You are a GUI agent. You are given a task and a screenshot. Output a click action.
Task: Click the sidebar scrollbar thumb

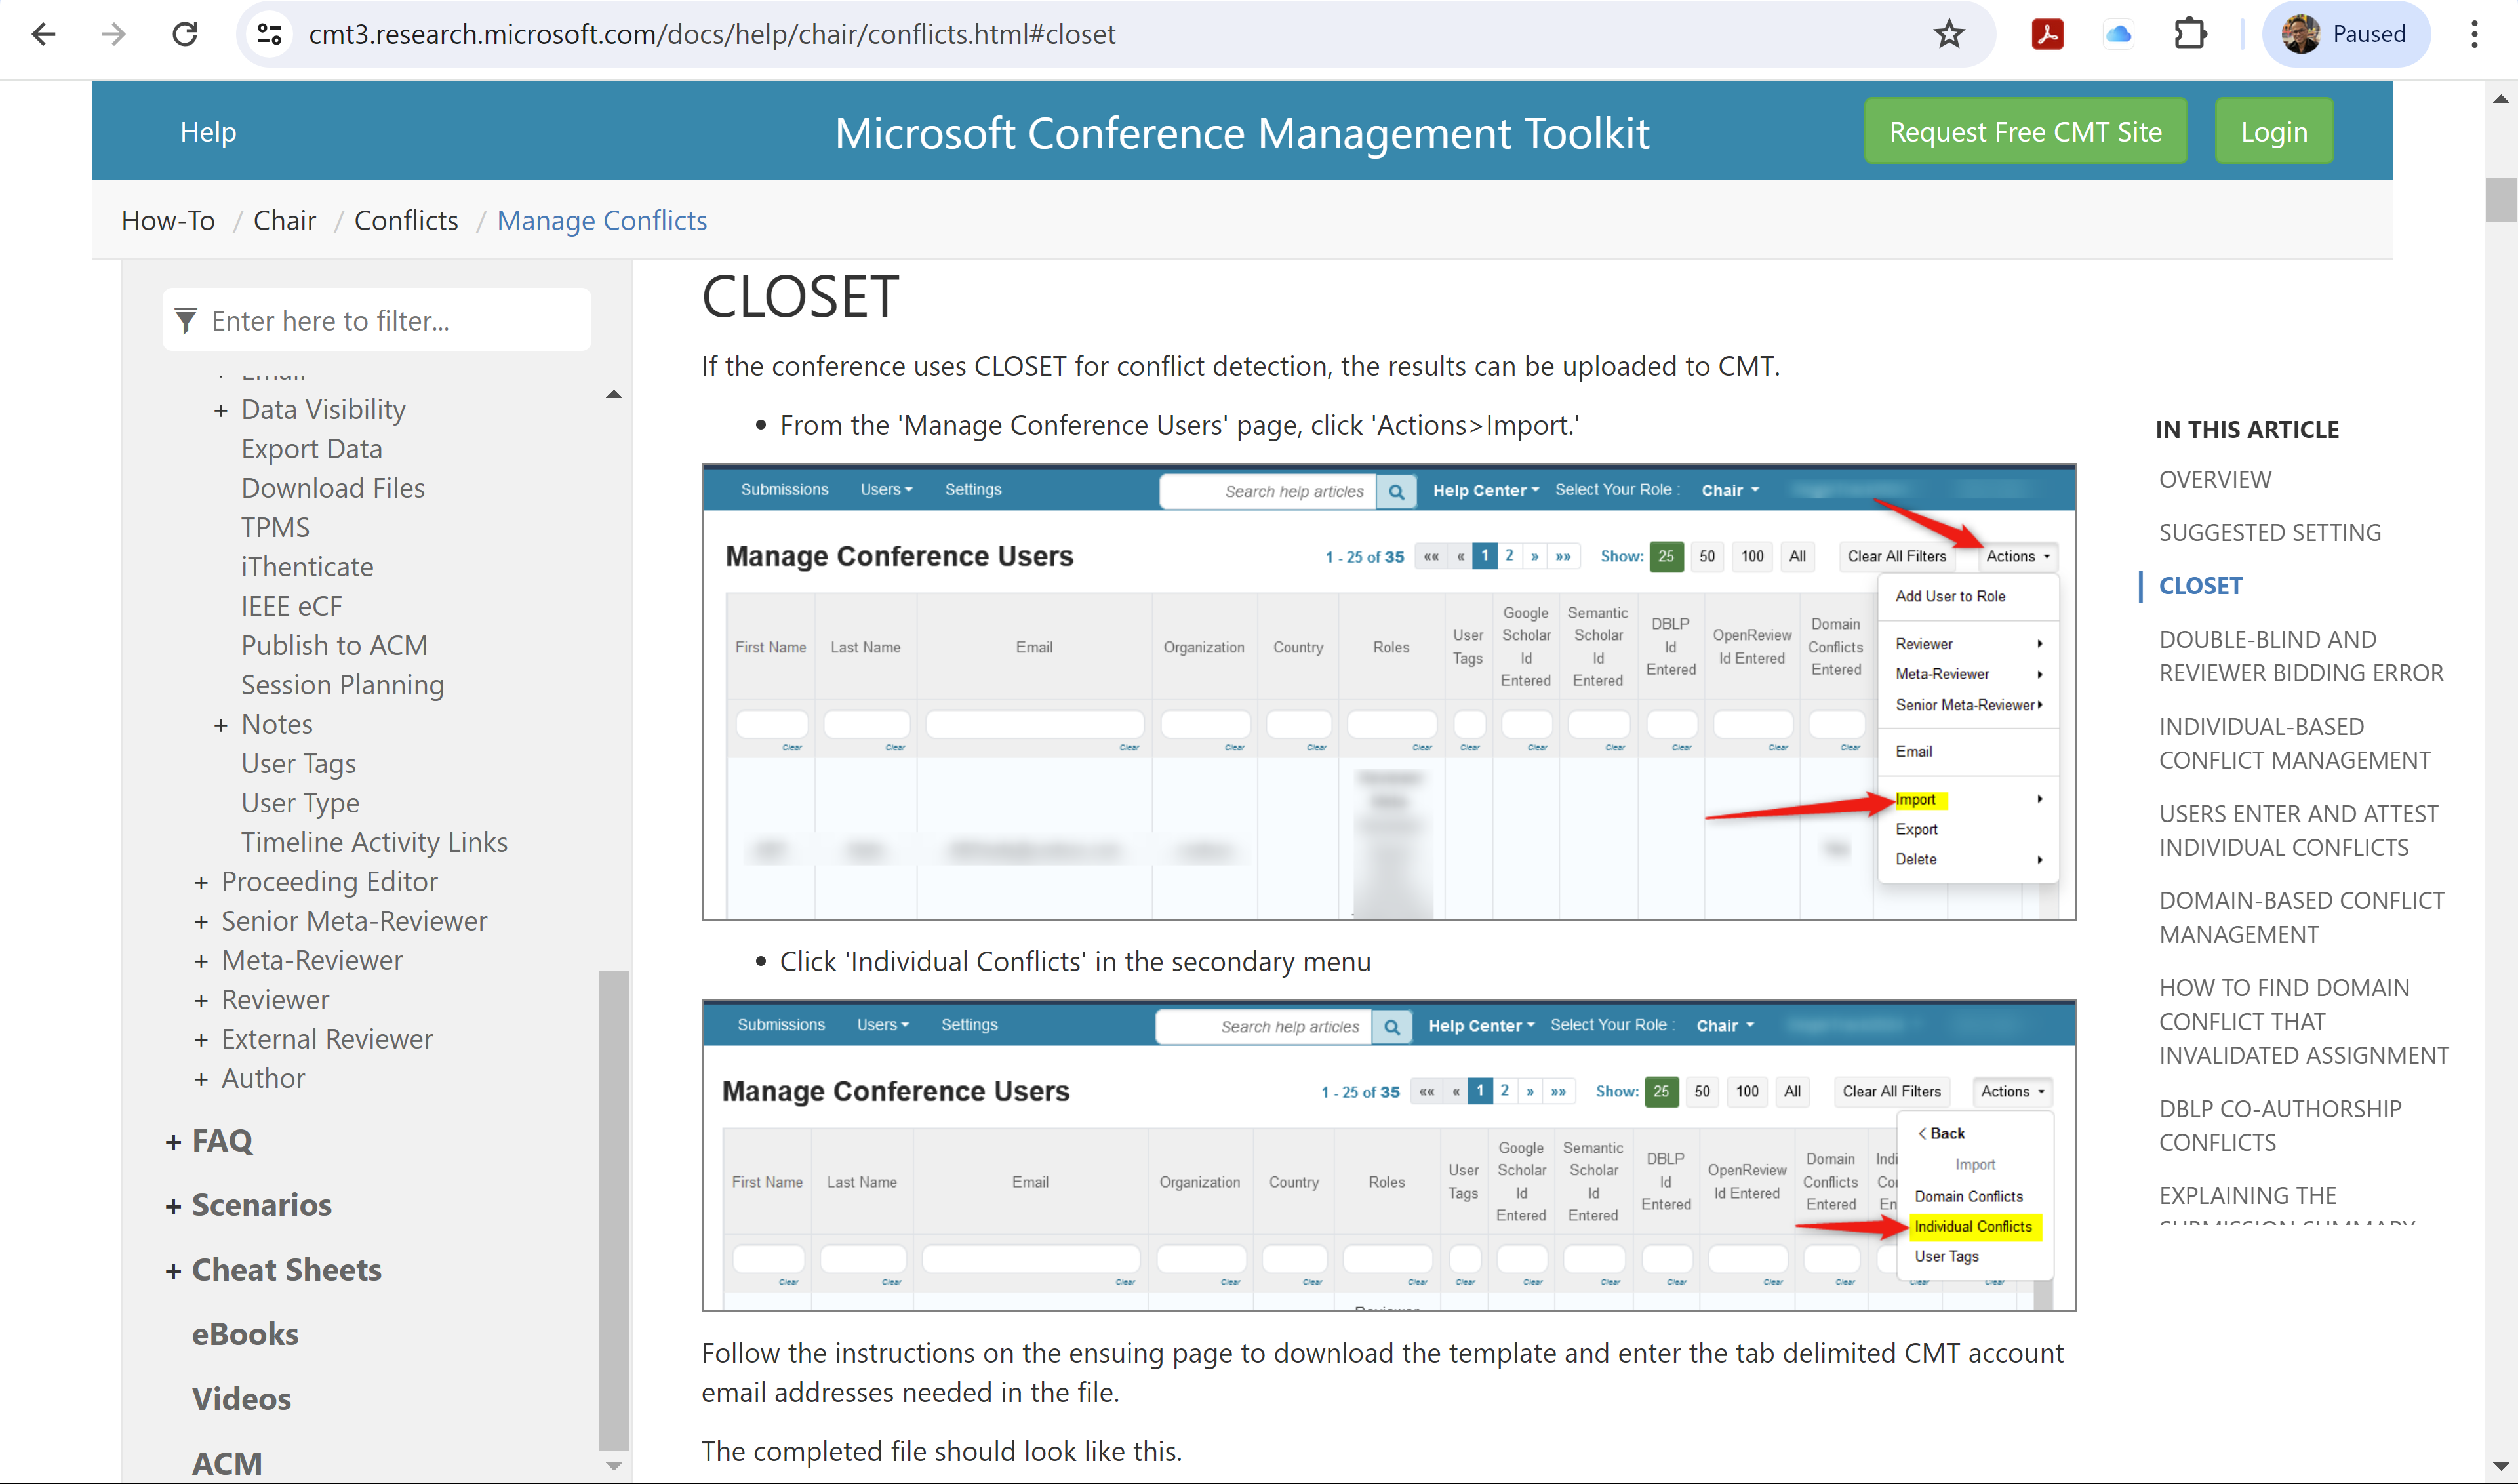point(614,1210)
